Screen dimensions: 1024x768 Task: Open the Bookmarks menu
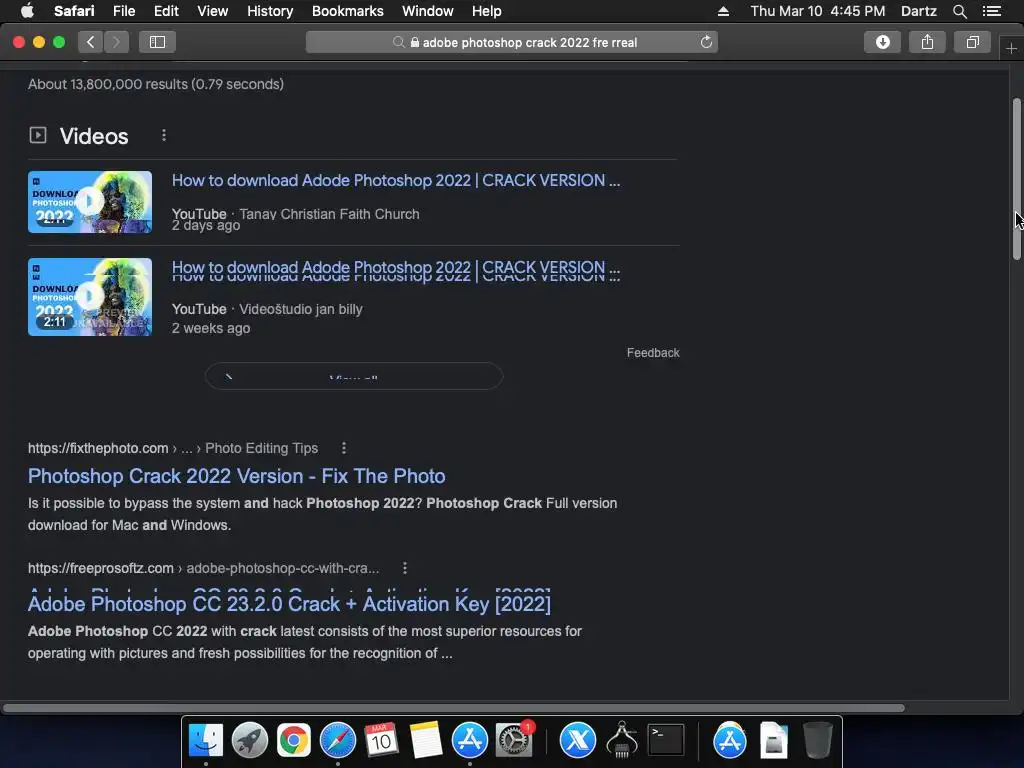tap(347, 11)
